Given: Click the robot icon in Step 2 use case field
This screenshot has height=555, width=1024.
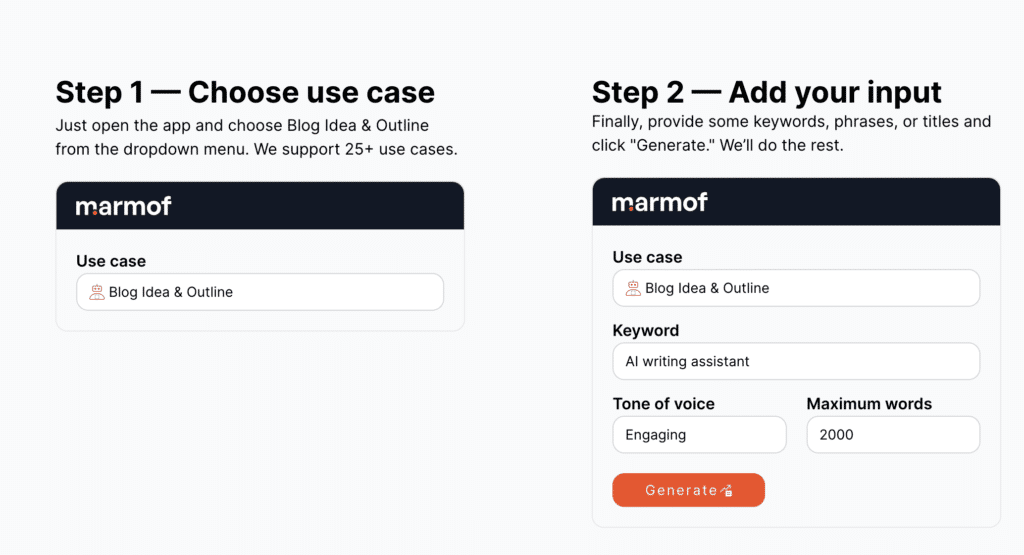Looking at the screenshot, I should point(633,288).
